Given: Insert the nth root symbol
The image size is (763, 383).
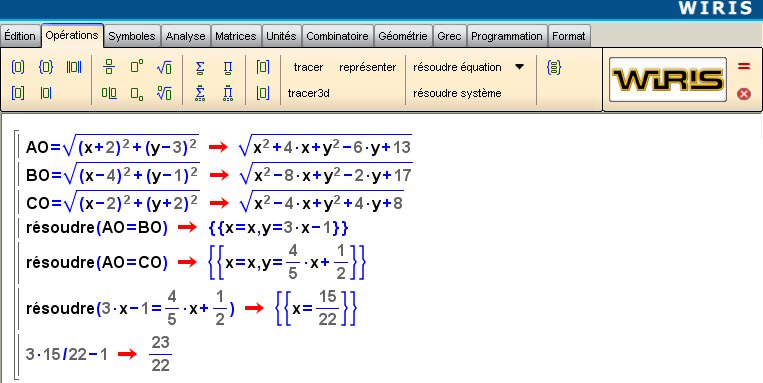Looking at the screenshot, I should point(164,93).
